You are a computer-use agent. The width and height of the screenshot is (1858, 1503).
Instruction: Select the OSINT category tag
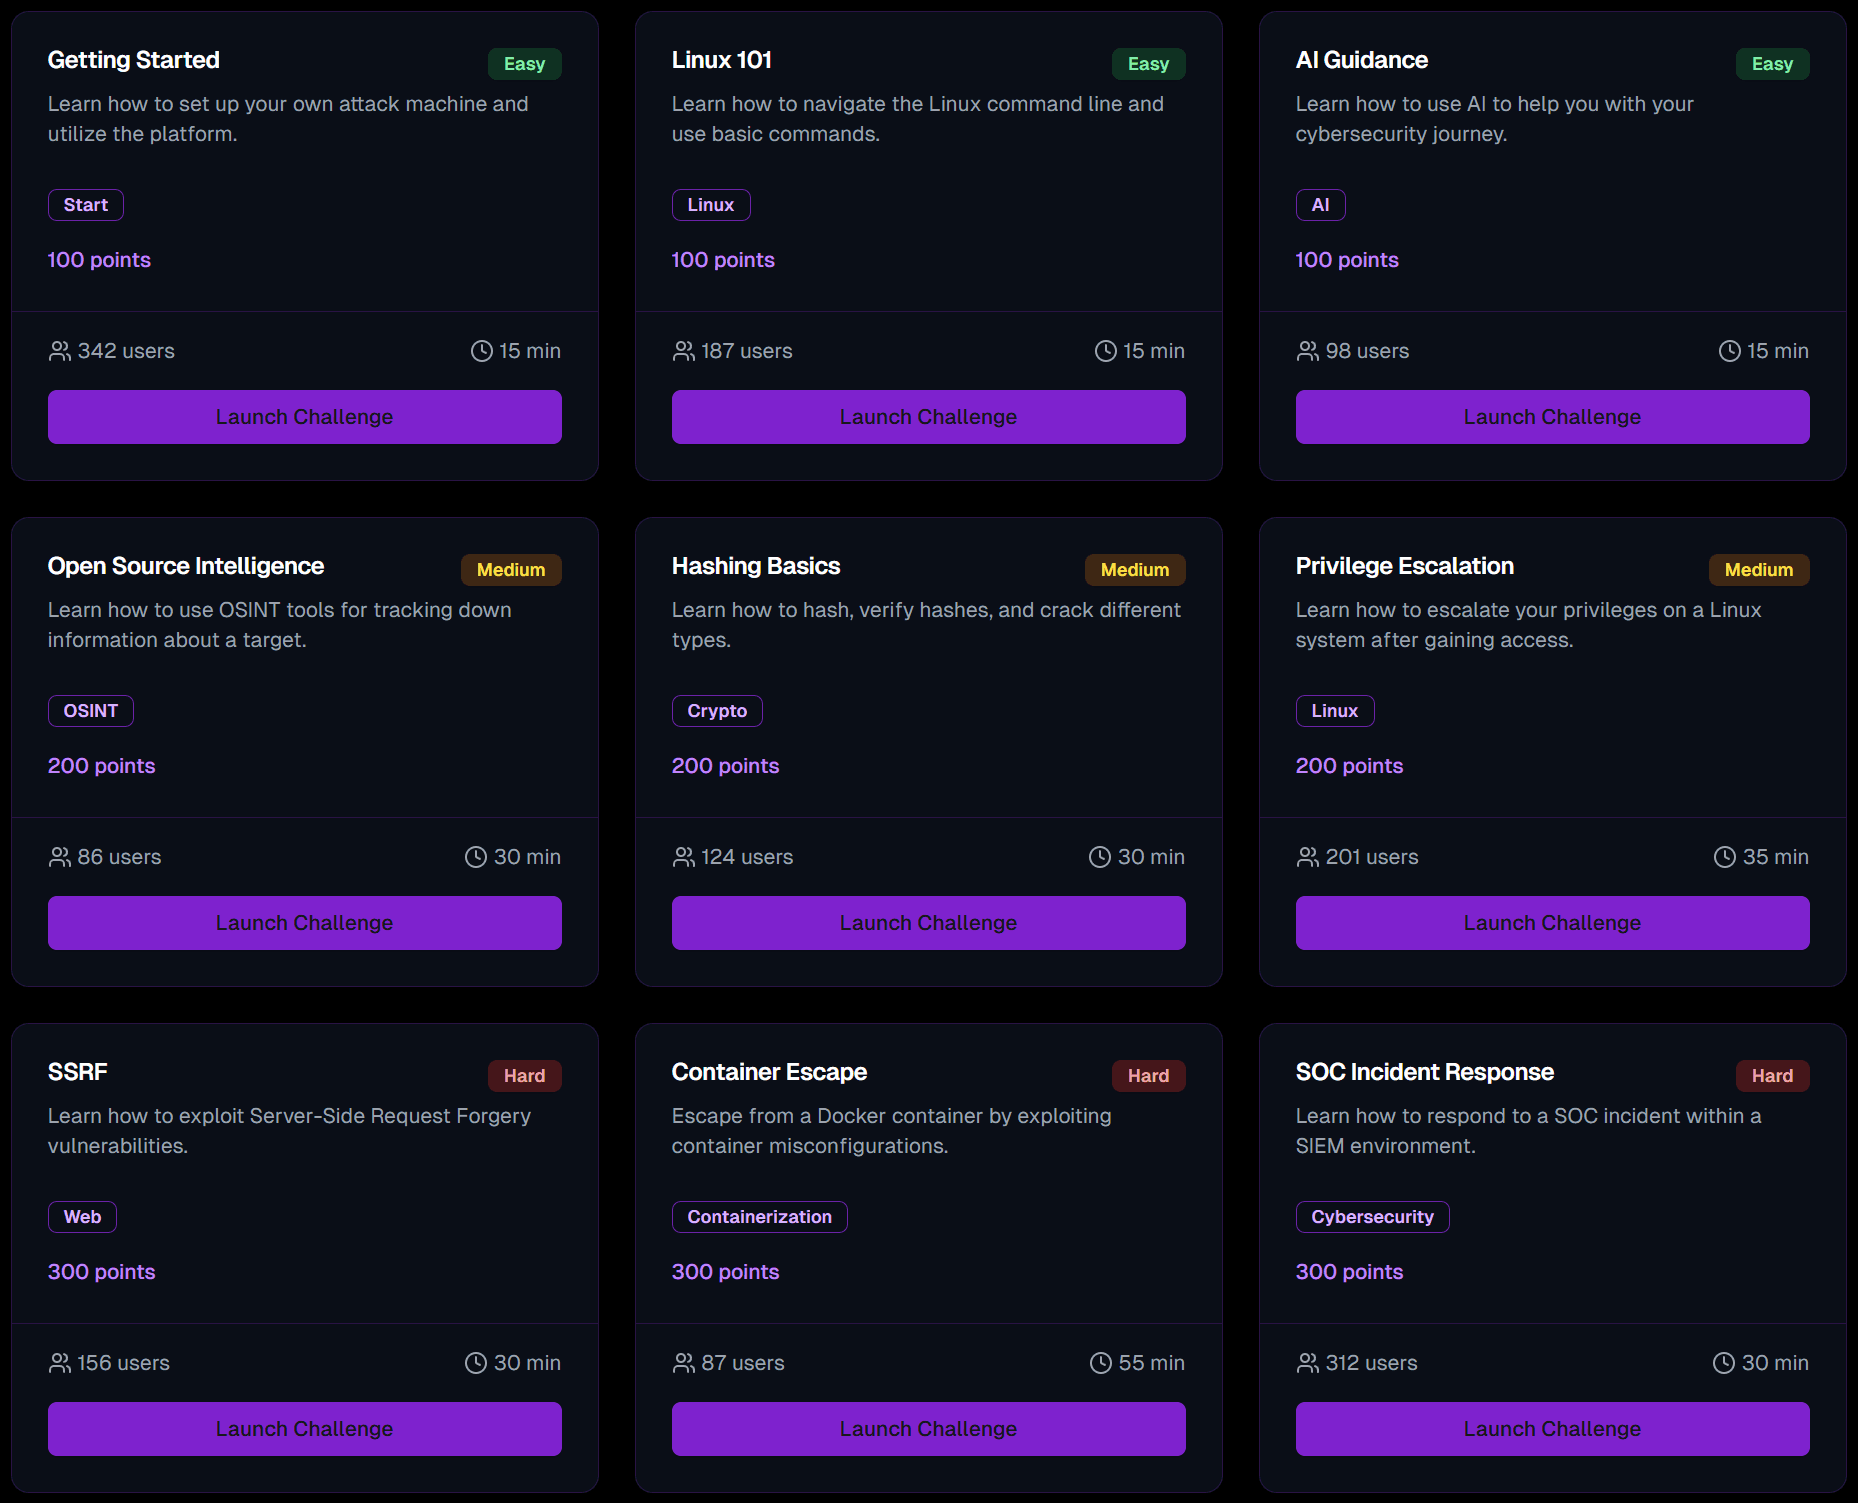90,711
